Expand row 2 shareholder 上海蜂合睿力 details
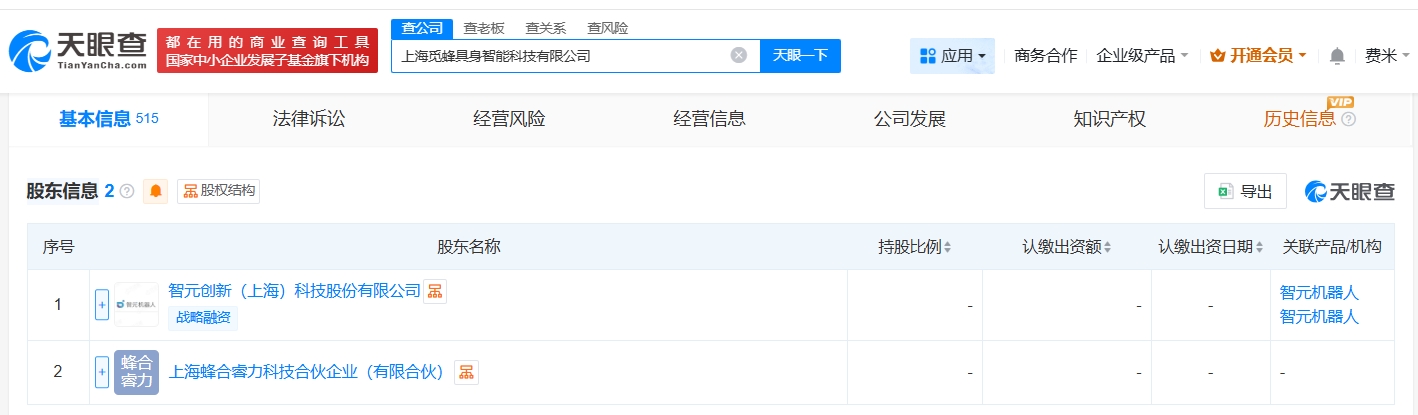The height and width of the screenshot is (415, 1418). point(101,372)
